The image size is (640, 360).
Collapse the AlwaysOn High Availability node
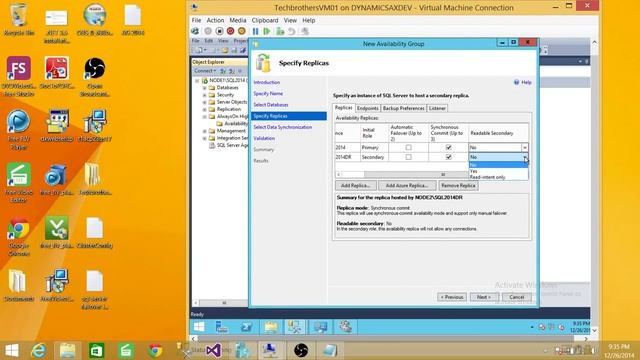[204, 117]
